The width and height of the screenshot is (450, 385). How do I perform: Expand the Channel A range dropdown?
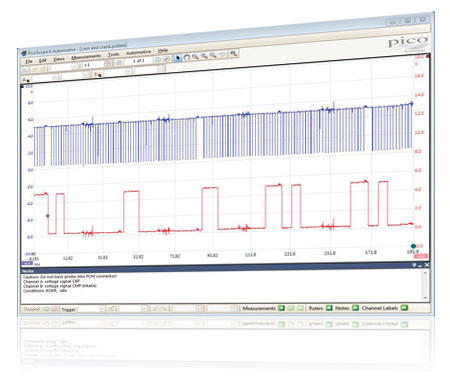click(55, 77)
